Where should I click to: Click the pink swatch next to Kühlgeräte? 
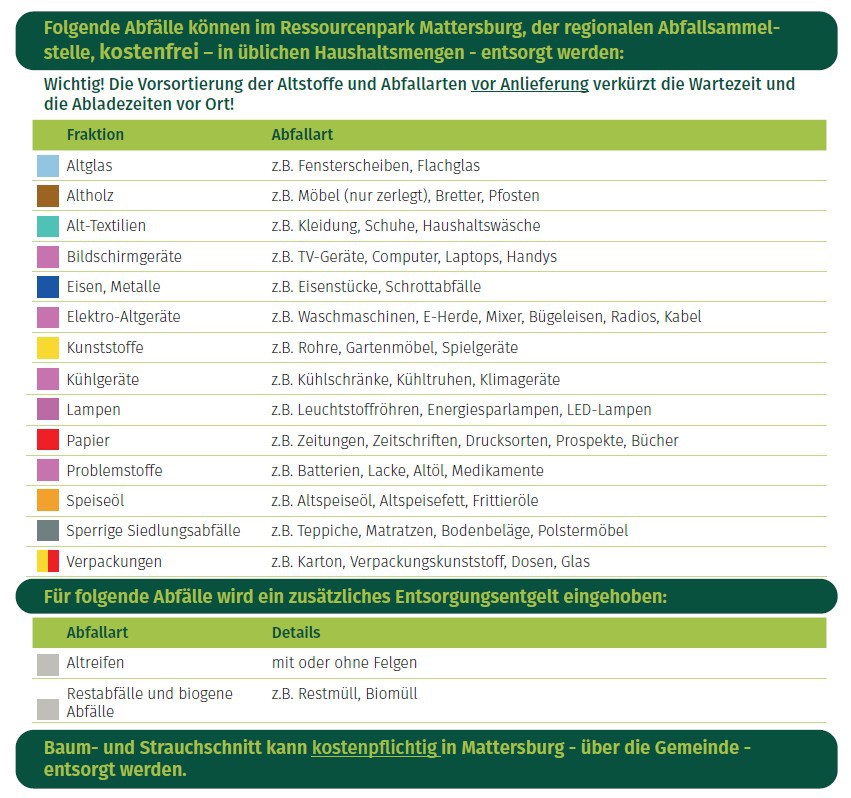[48, 379]
